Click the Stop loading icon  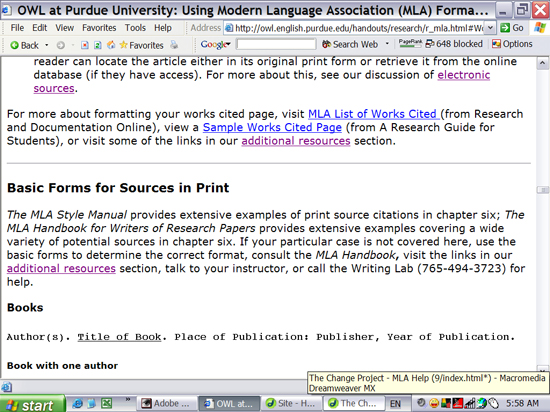(85, 45)
